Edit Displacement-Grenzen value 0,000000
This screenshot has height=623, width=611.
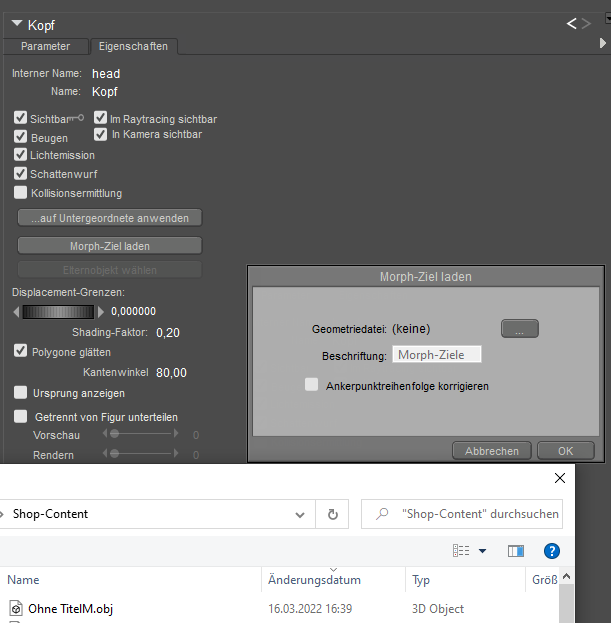pyautogui.click(x=133, y=312)
